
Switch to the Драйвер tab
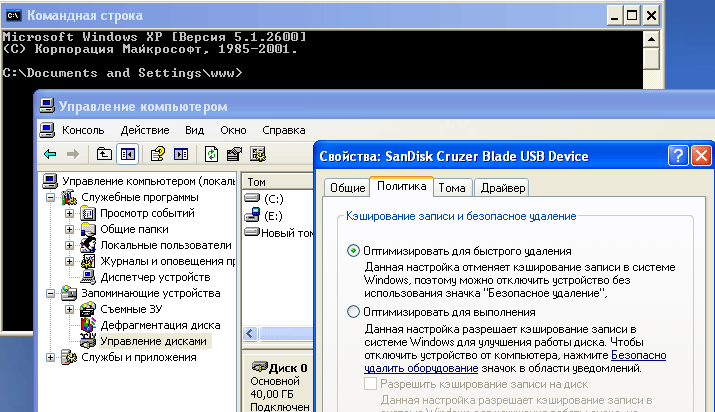pyautogui.click(x=503, y=188)
